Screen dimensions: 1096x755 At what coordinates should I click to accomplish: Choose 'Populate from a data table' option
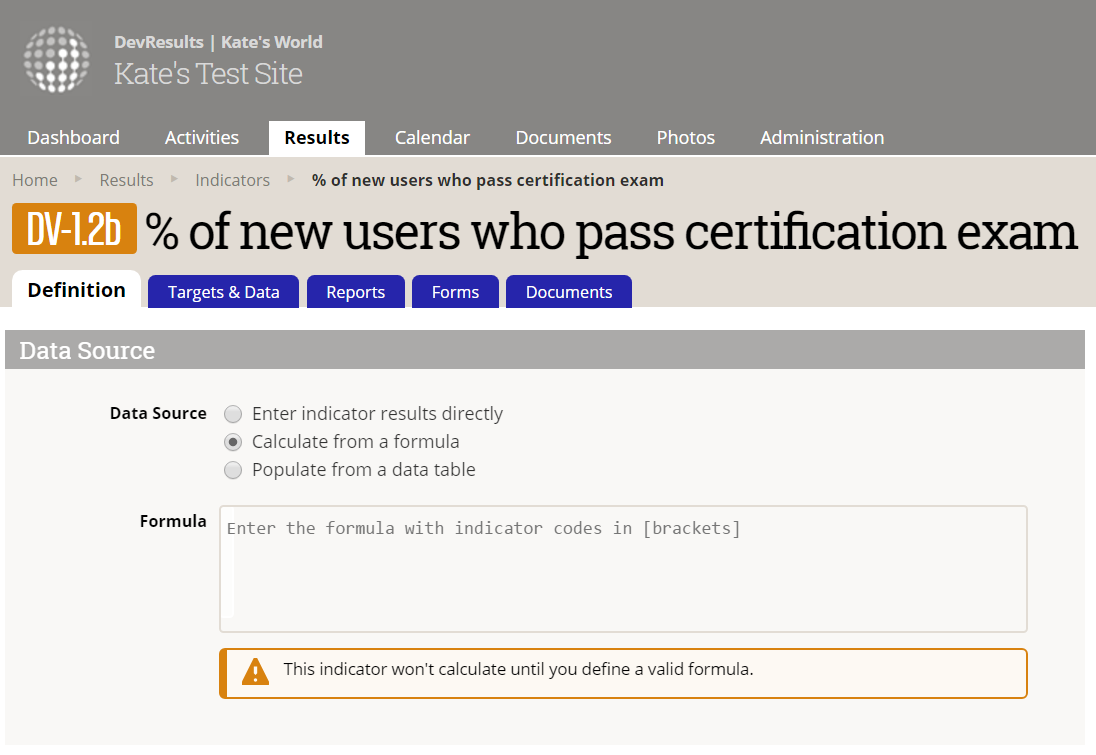click(233, 470)
